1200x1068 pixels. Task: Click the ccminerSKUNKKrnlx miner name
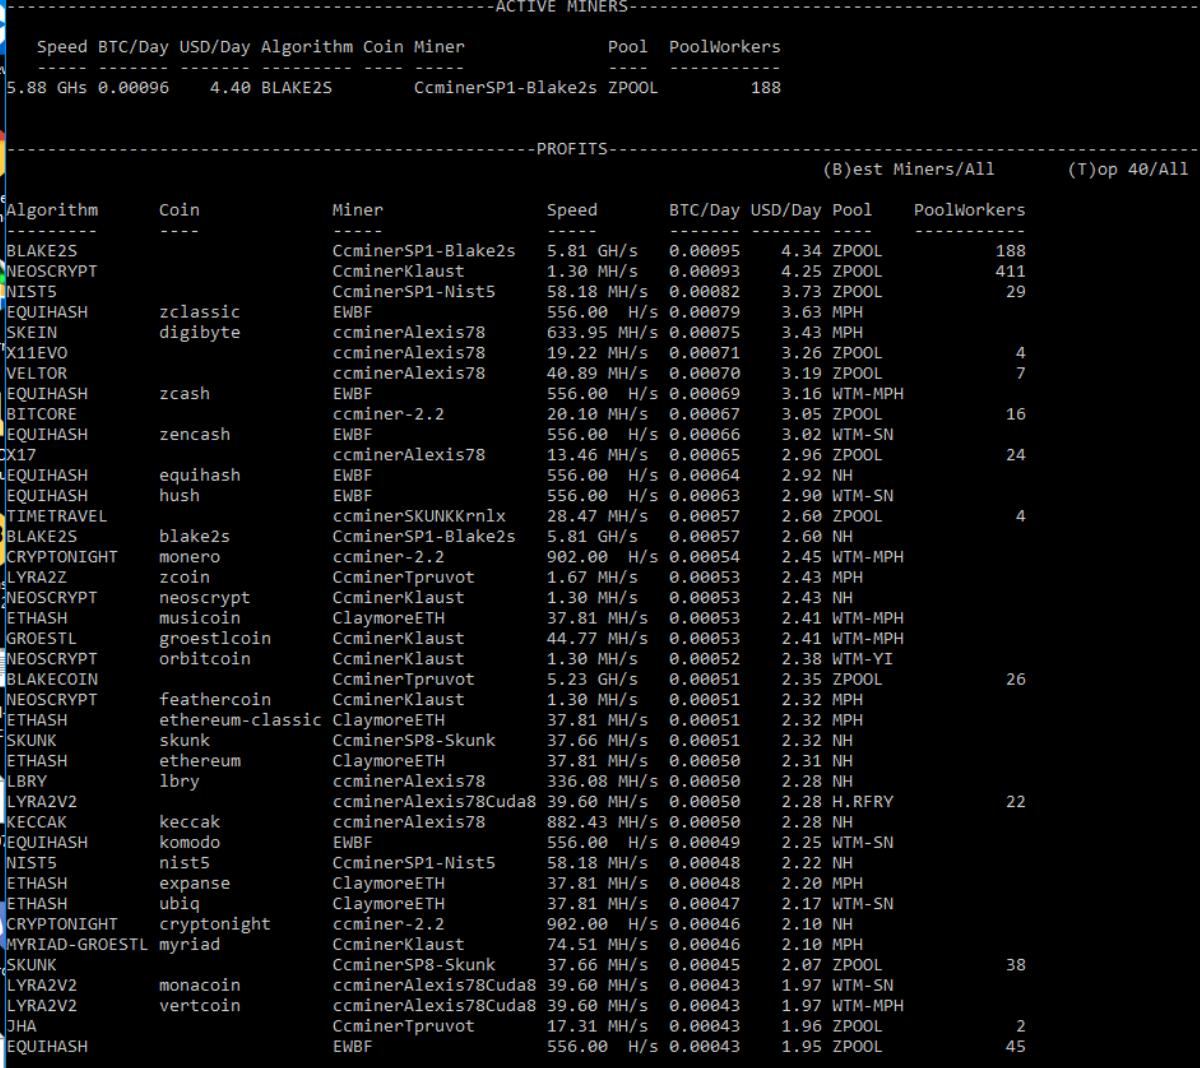pos(419,516)
